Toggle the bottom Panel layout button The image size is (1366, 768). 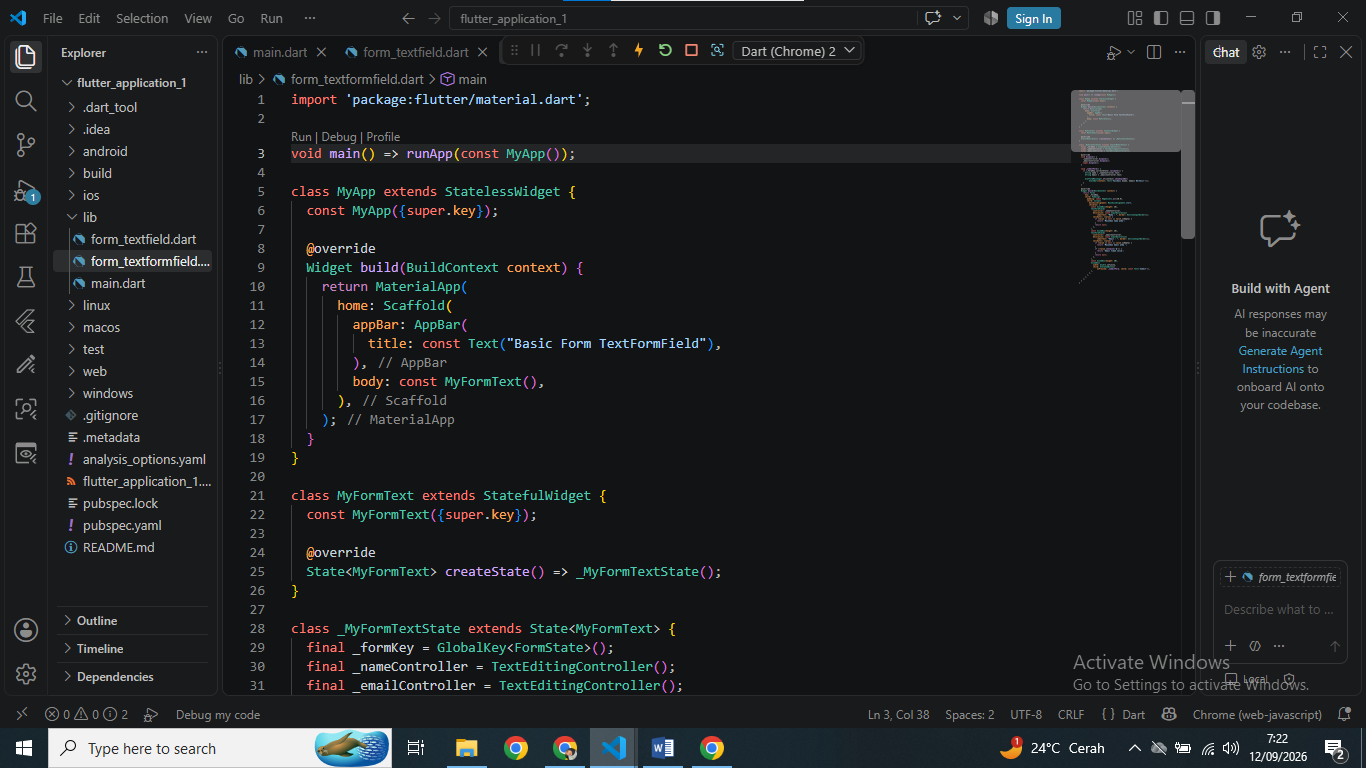(x=1187, y=18)
